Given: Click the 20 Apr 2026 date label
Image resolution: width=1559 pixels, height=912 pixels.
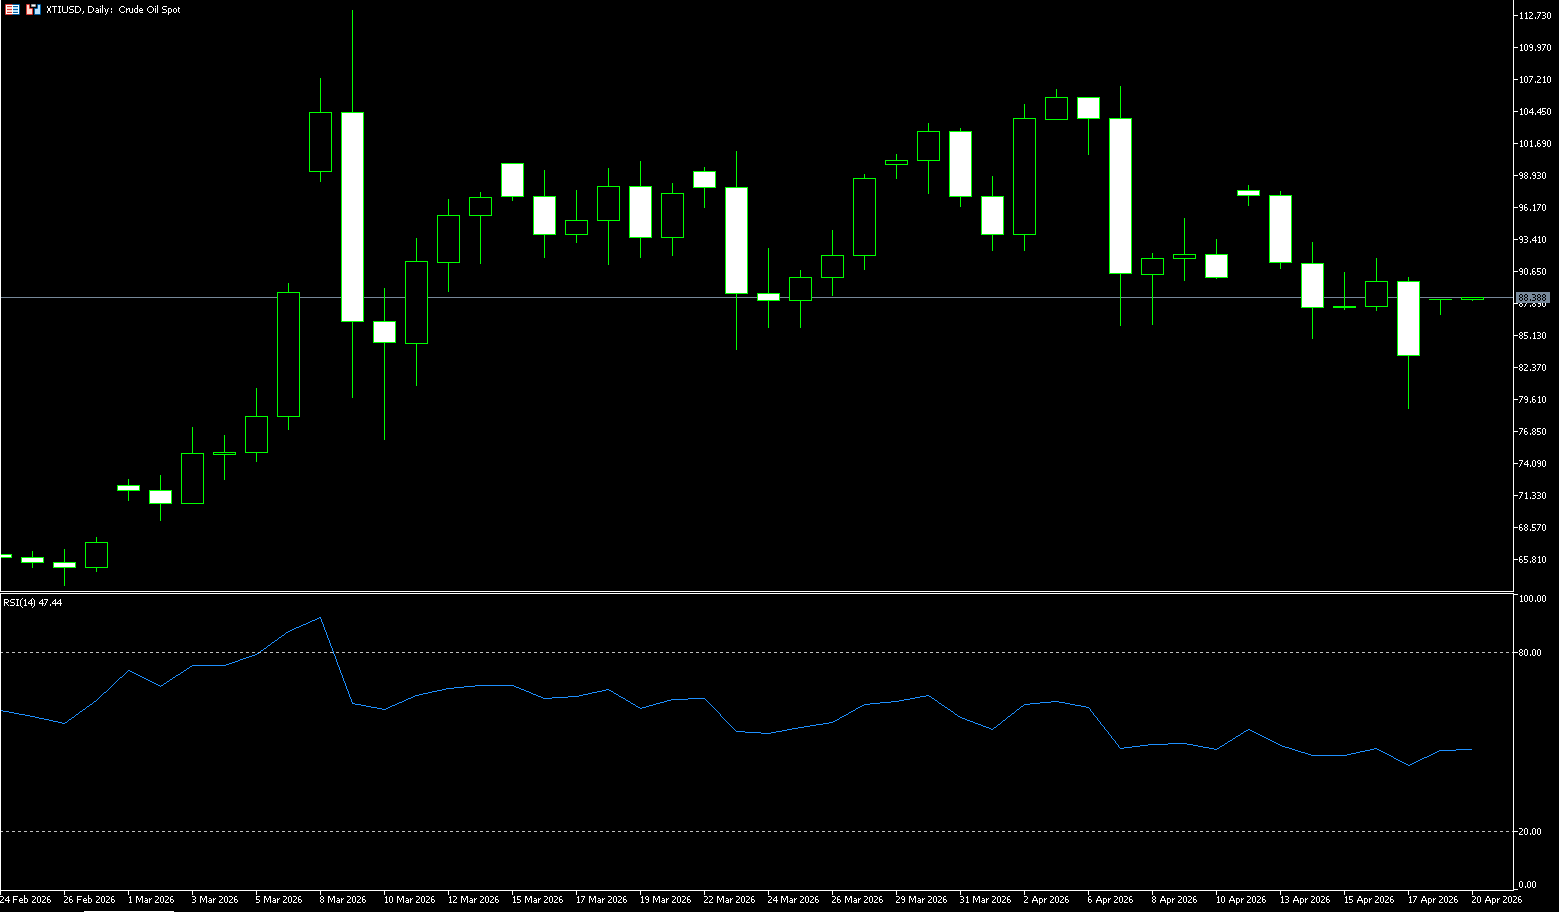Looking at the screenshot, I should click(x=1496, y=900).
